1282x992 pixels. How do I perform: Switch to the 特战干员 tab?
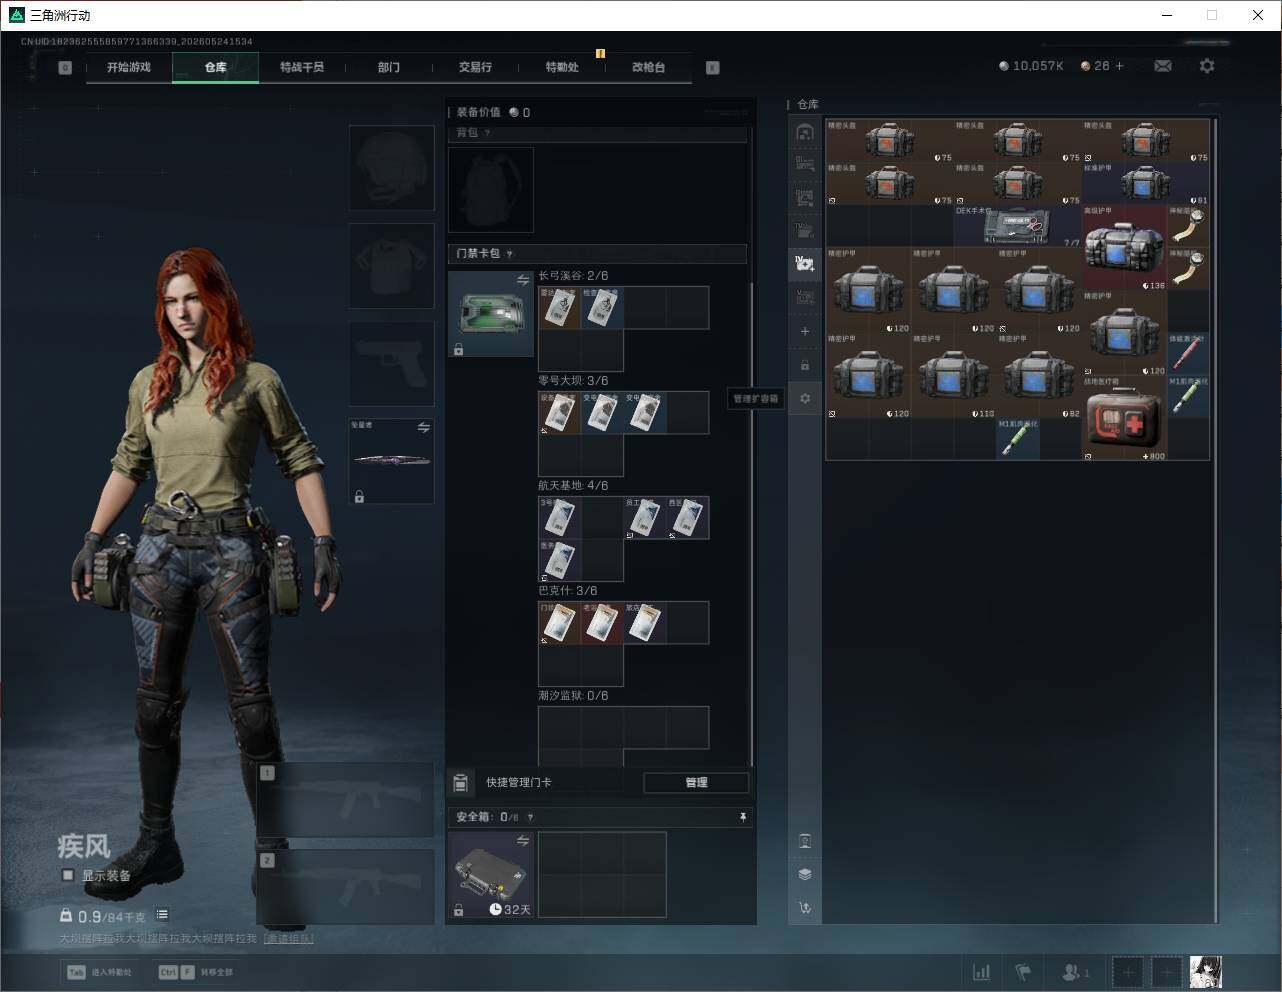[x=302, y=67]
